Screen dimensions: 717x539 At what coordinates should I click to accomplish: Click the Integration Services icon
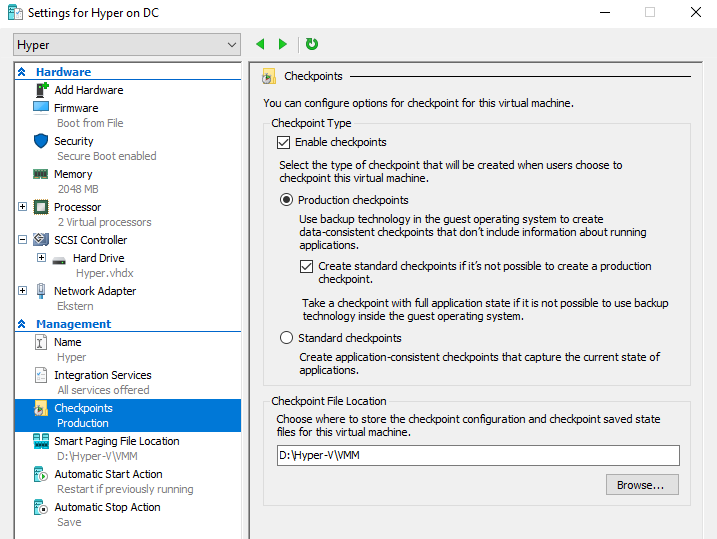tap(41, 375)
